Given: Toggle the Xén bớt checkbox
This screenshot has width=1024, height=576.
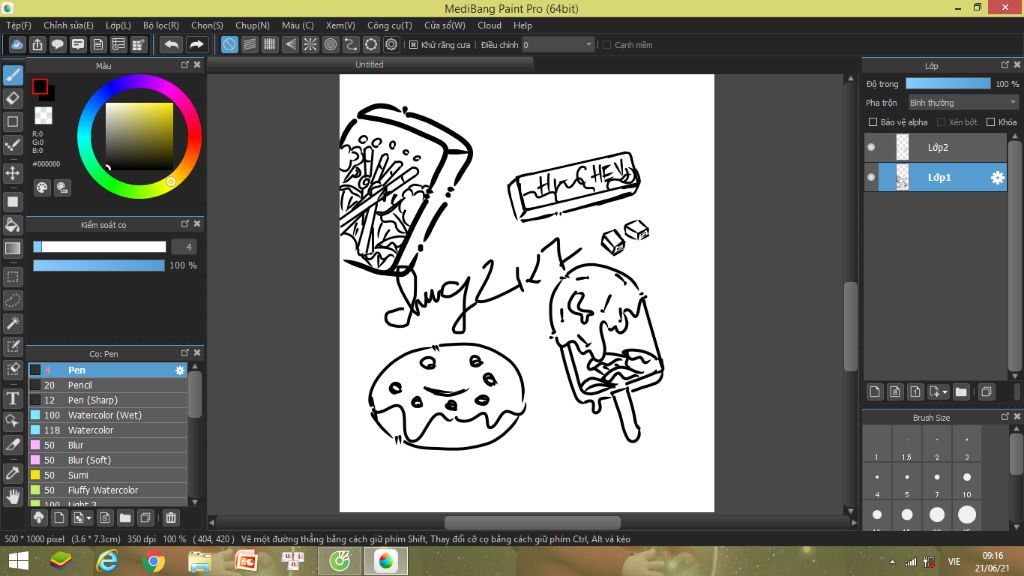Looking at the screenshot, I should click(941, 122).
